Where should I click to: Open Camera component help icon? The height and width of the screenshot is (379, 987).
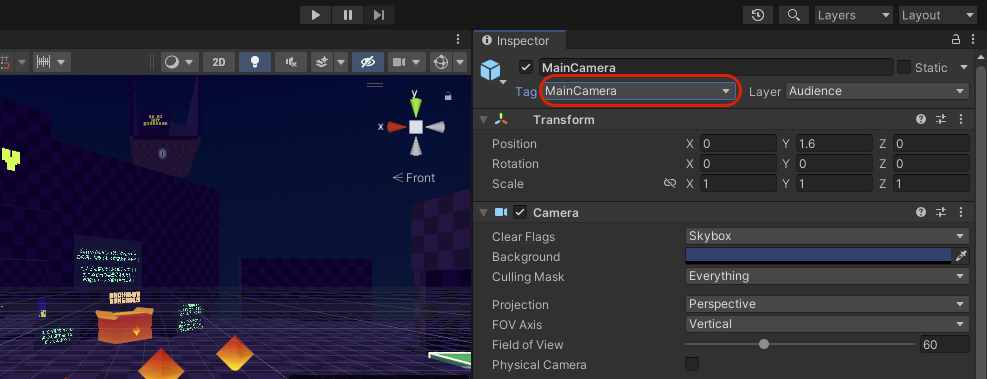click(x=921, y=213)
